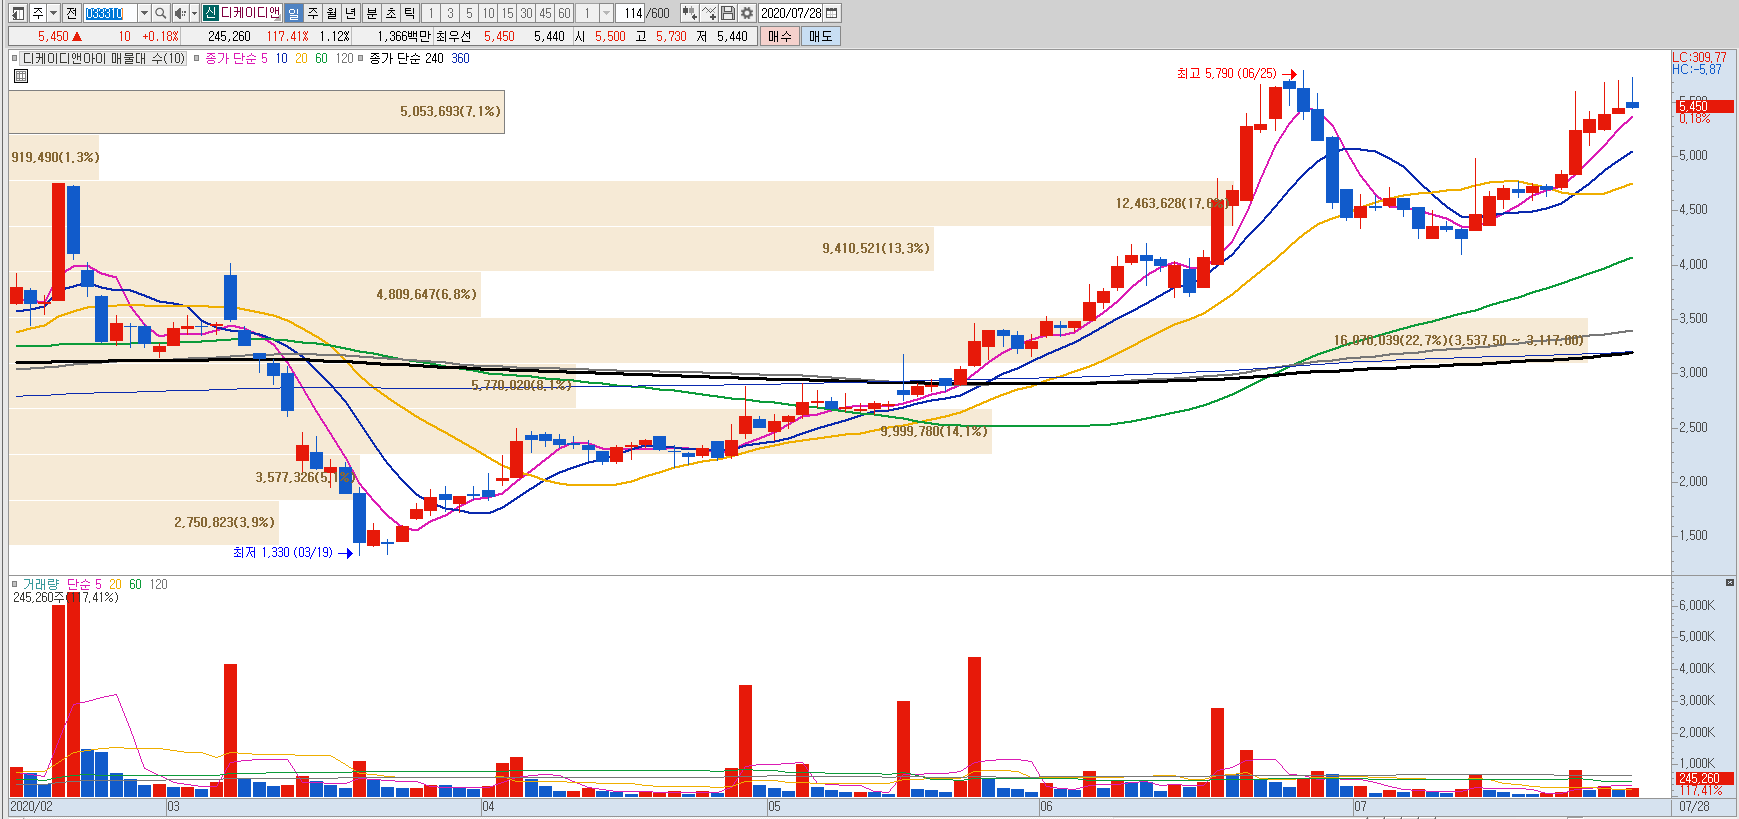Viewport: 1739px width, 819px height.
Task: Click the blue 10 moving average legend
Action: click(281, 58)
